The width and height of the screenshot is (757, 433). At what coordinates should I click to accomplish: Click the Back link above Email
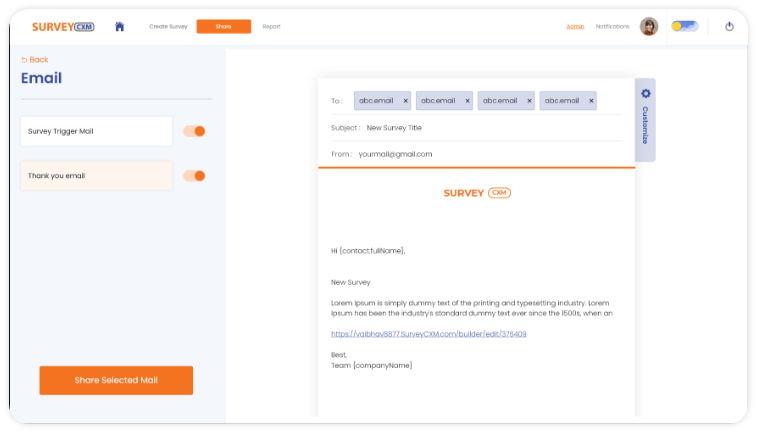[x=35, y=60]
